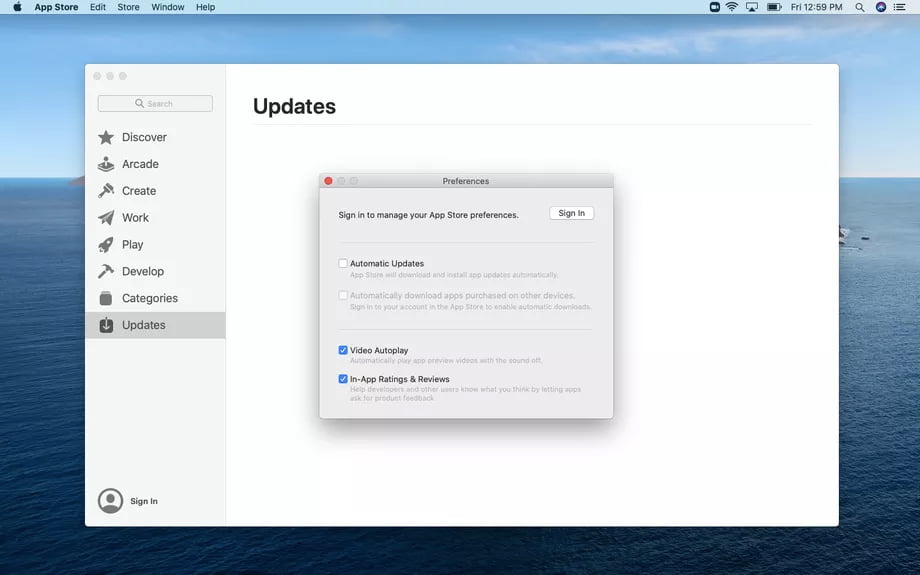The image size is (920, 575).
Task: Open the Window menu
Action: [x=168, y=7]
